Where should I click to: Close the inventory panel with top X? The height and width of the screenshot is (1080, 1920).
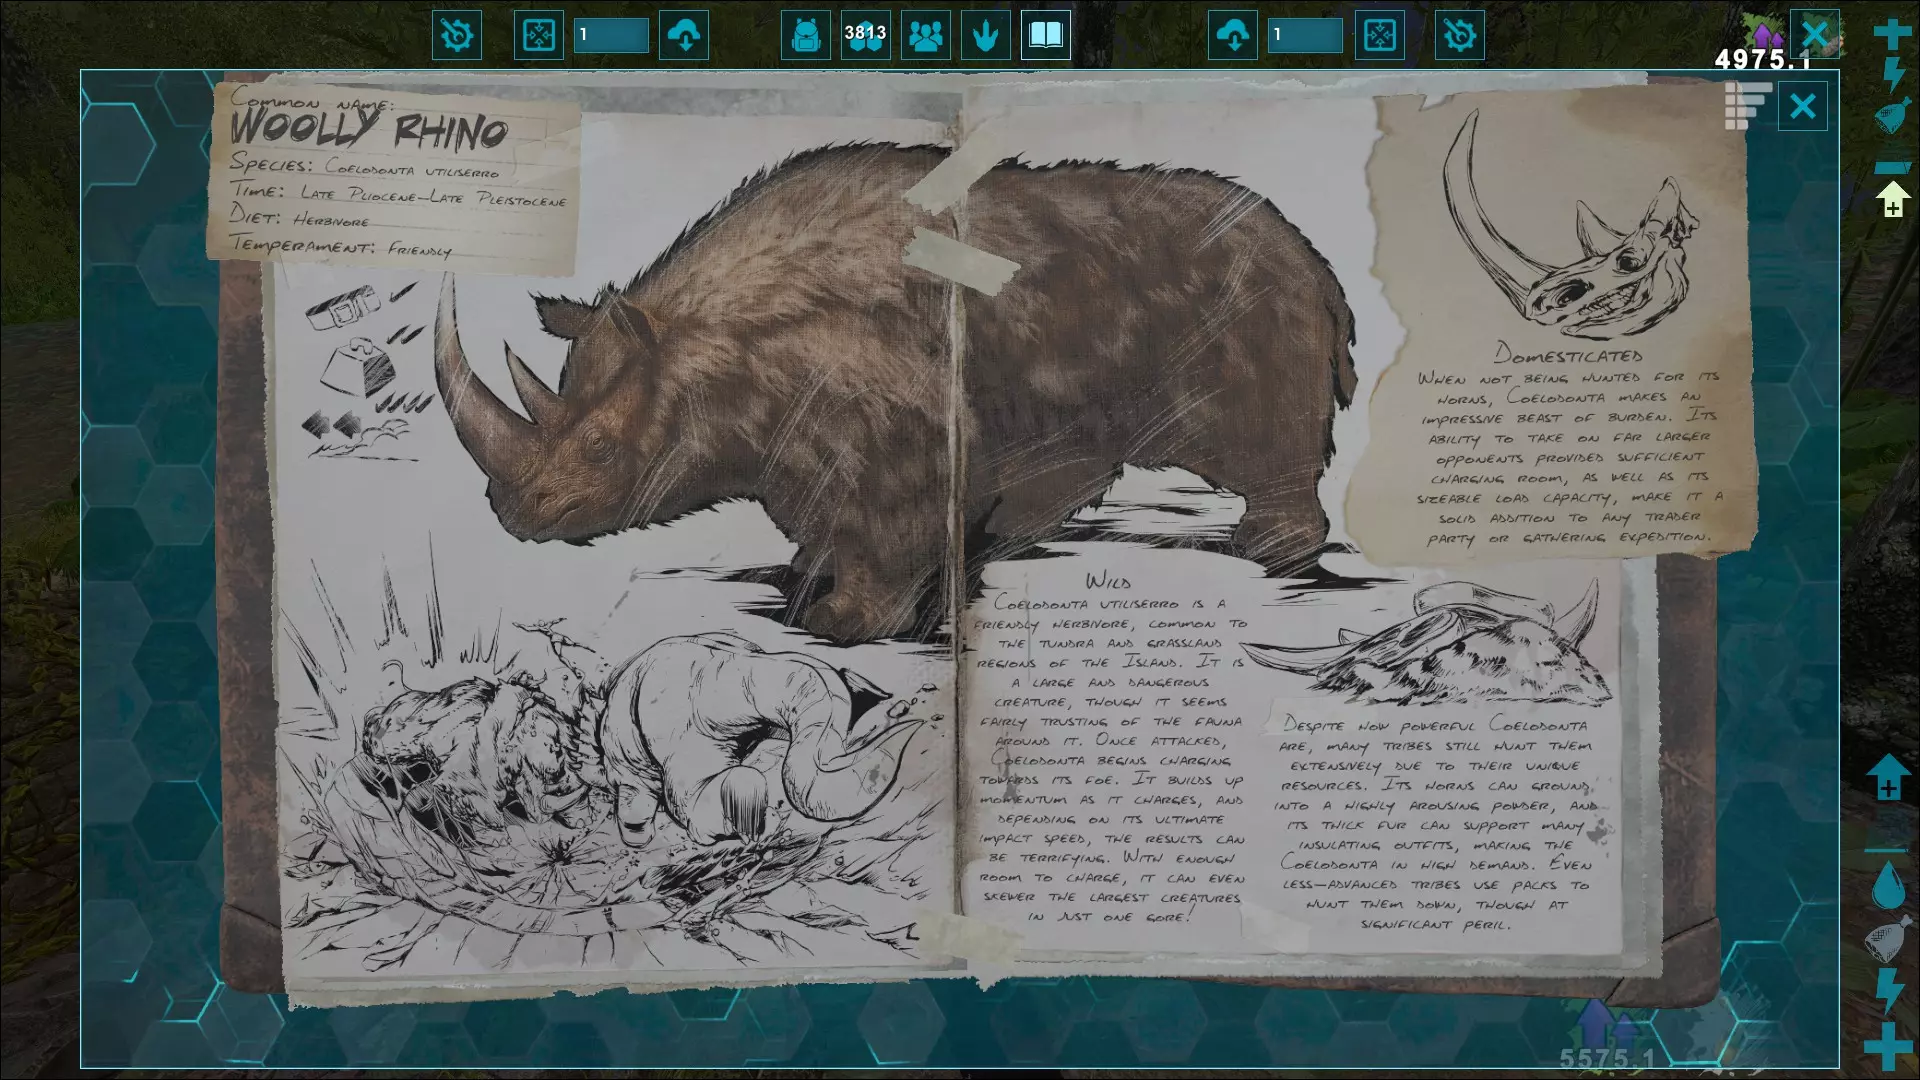(x=1814, y=34)
